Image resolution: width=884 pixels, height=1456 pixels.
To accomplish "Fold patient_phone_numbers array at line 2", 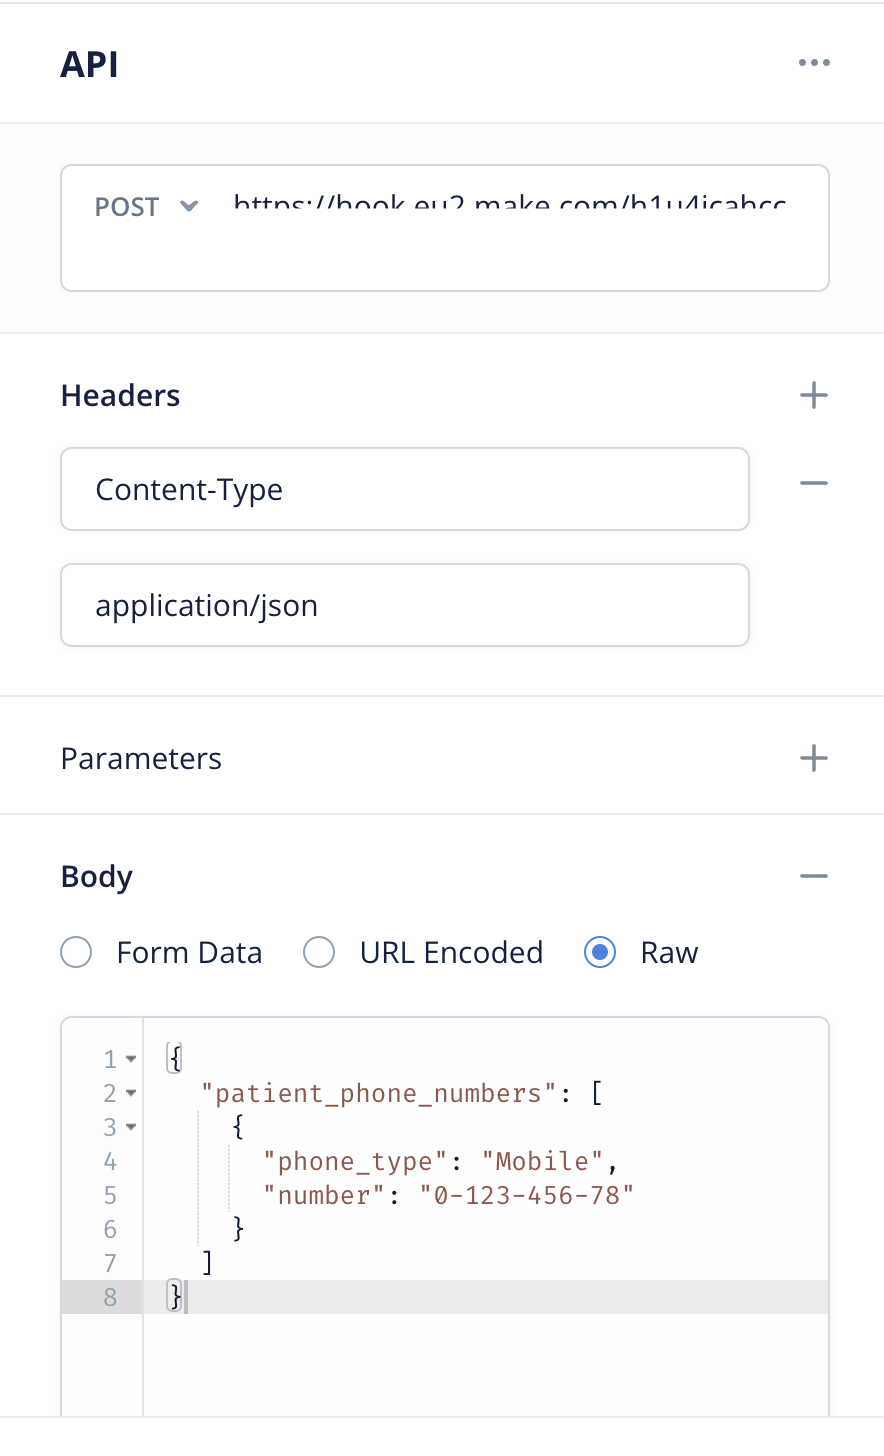I will pyautogui.click(x=131, y=1093).
